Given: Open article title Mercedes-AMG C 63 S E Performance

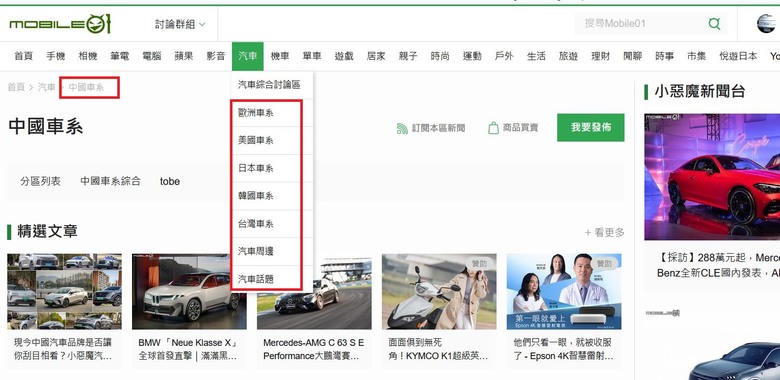Looking at the screenshot, I should coord(313,350).
